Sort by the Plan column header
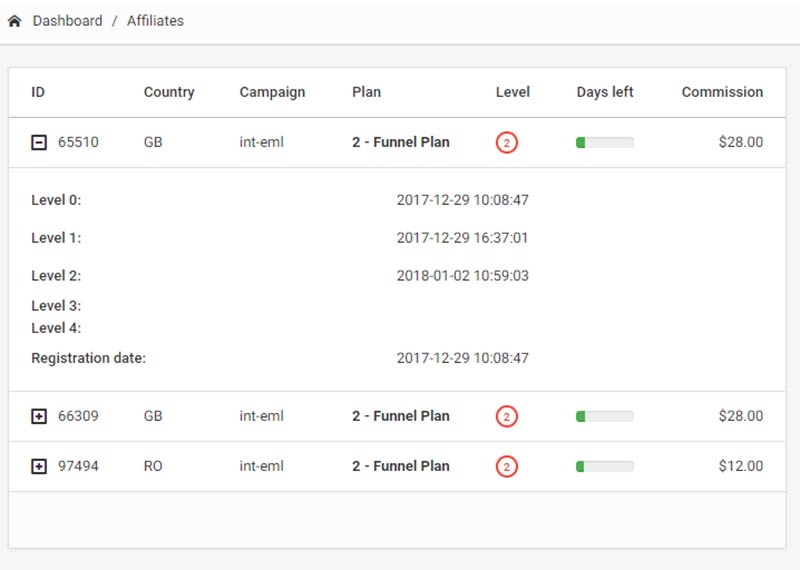 pyautogui.click(x=366, y=92)
